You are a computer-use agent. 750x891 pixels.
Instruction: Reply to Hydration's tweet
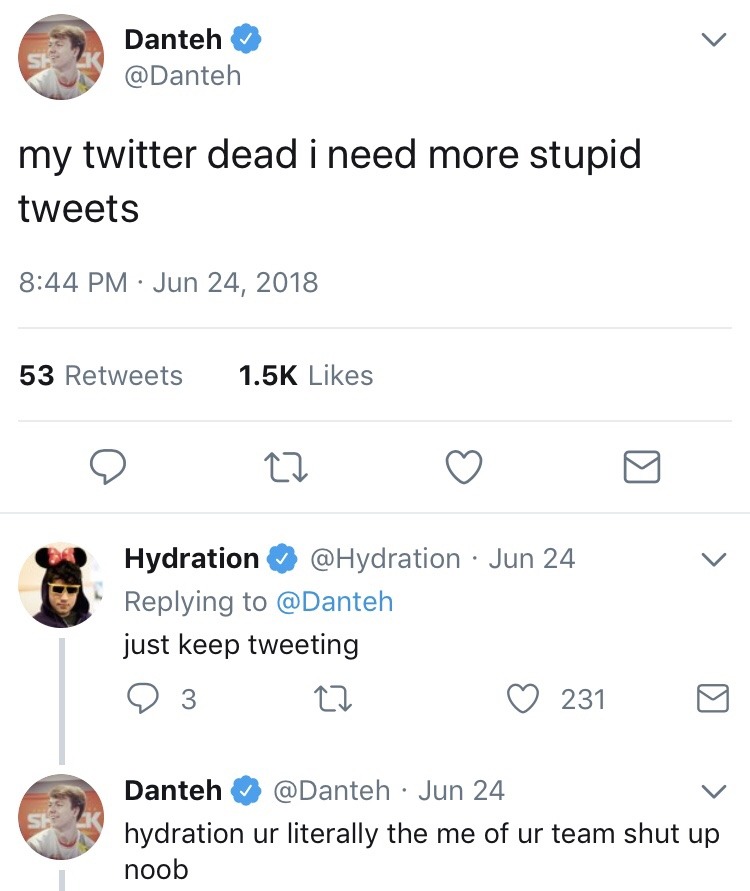coord(144,698)
